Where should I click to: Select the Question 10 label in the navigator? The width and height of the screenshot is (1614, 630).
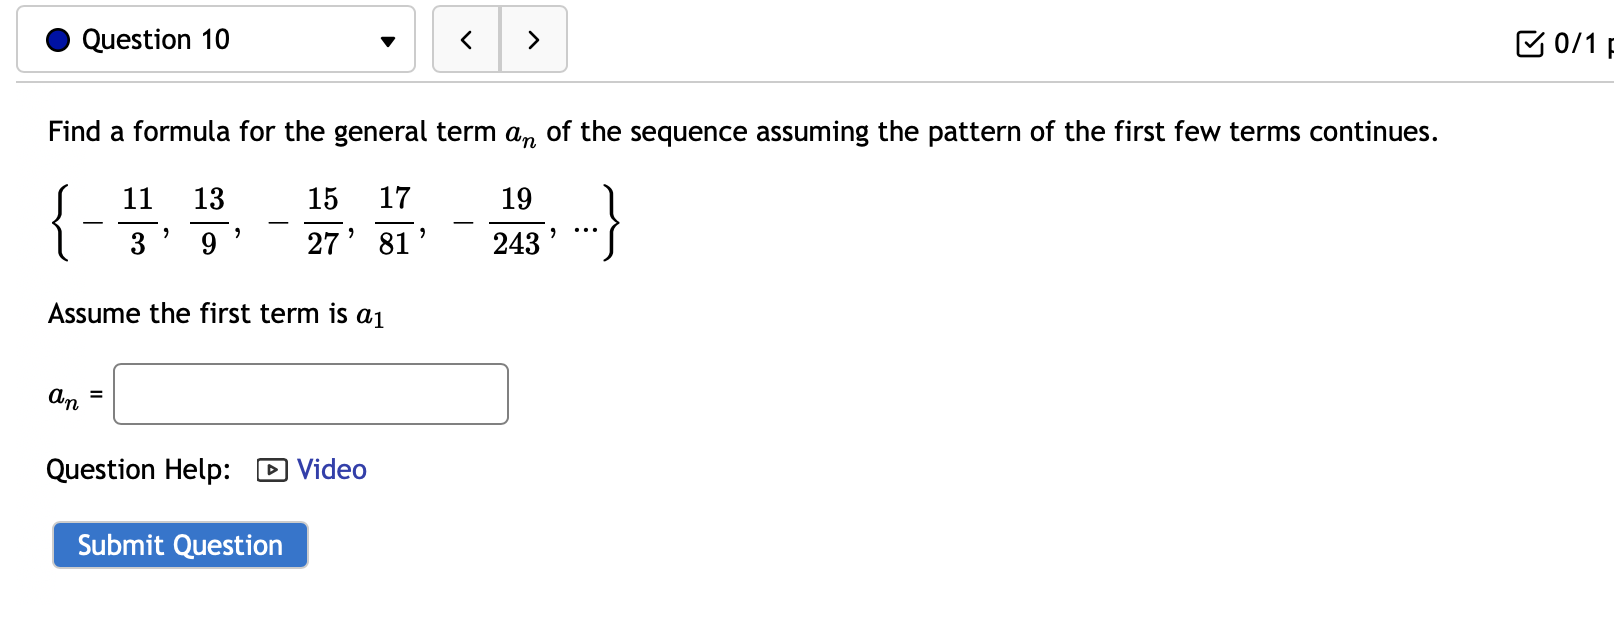click(156, 40)
